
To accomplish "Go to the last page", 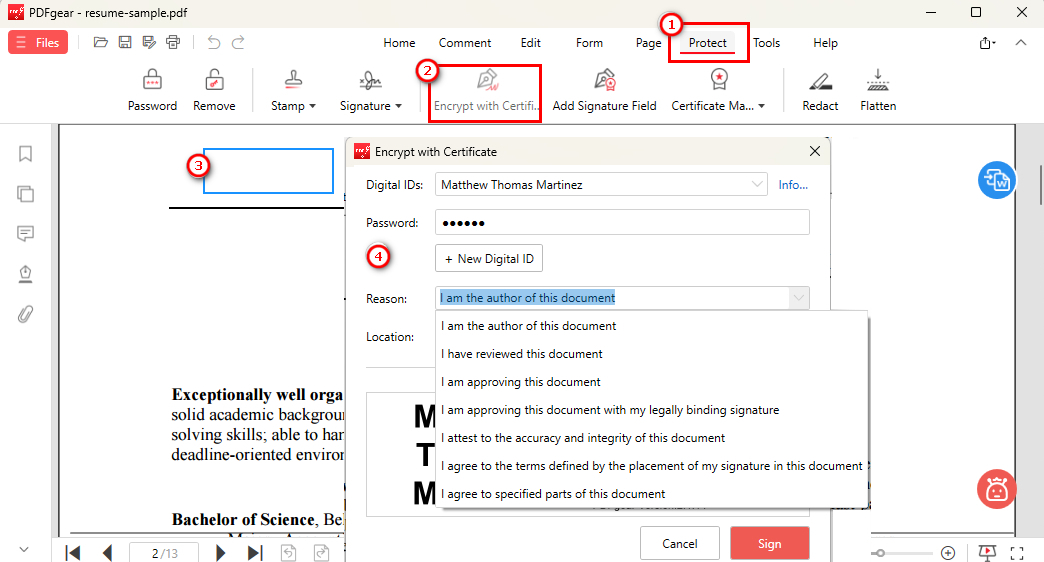I will (x=255, y=553).
